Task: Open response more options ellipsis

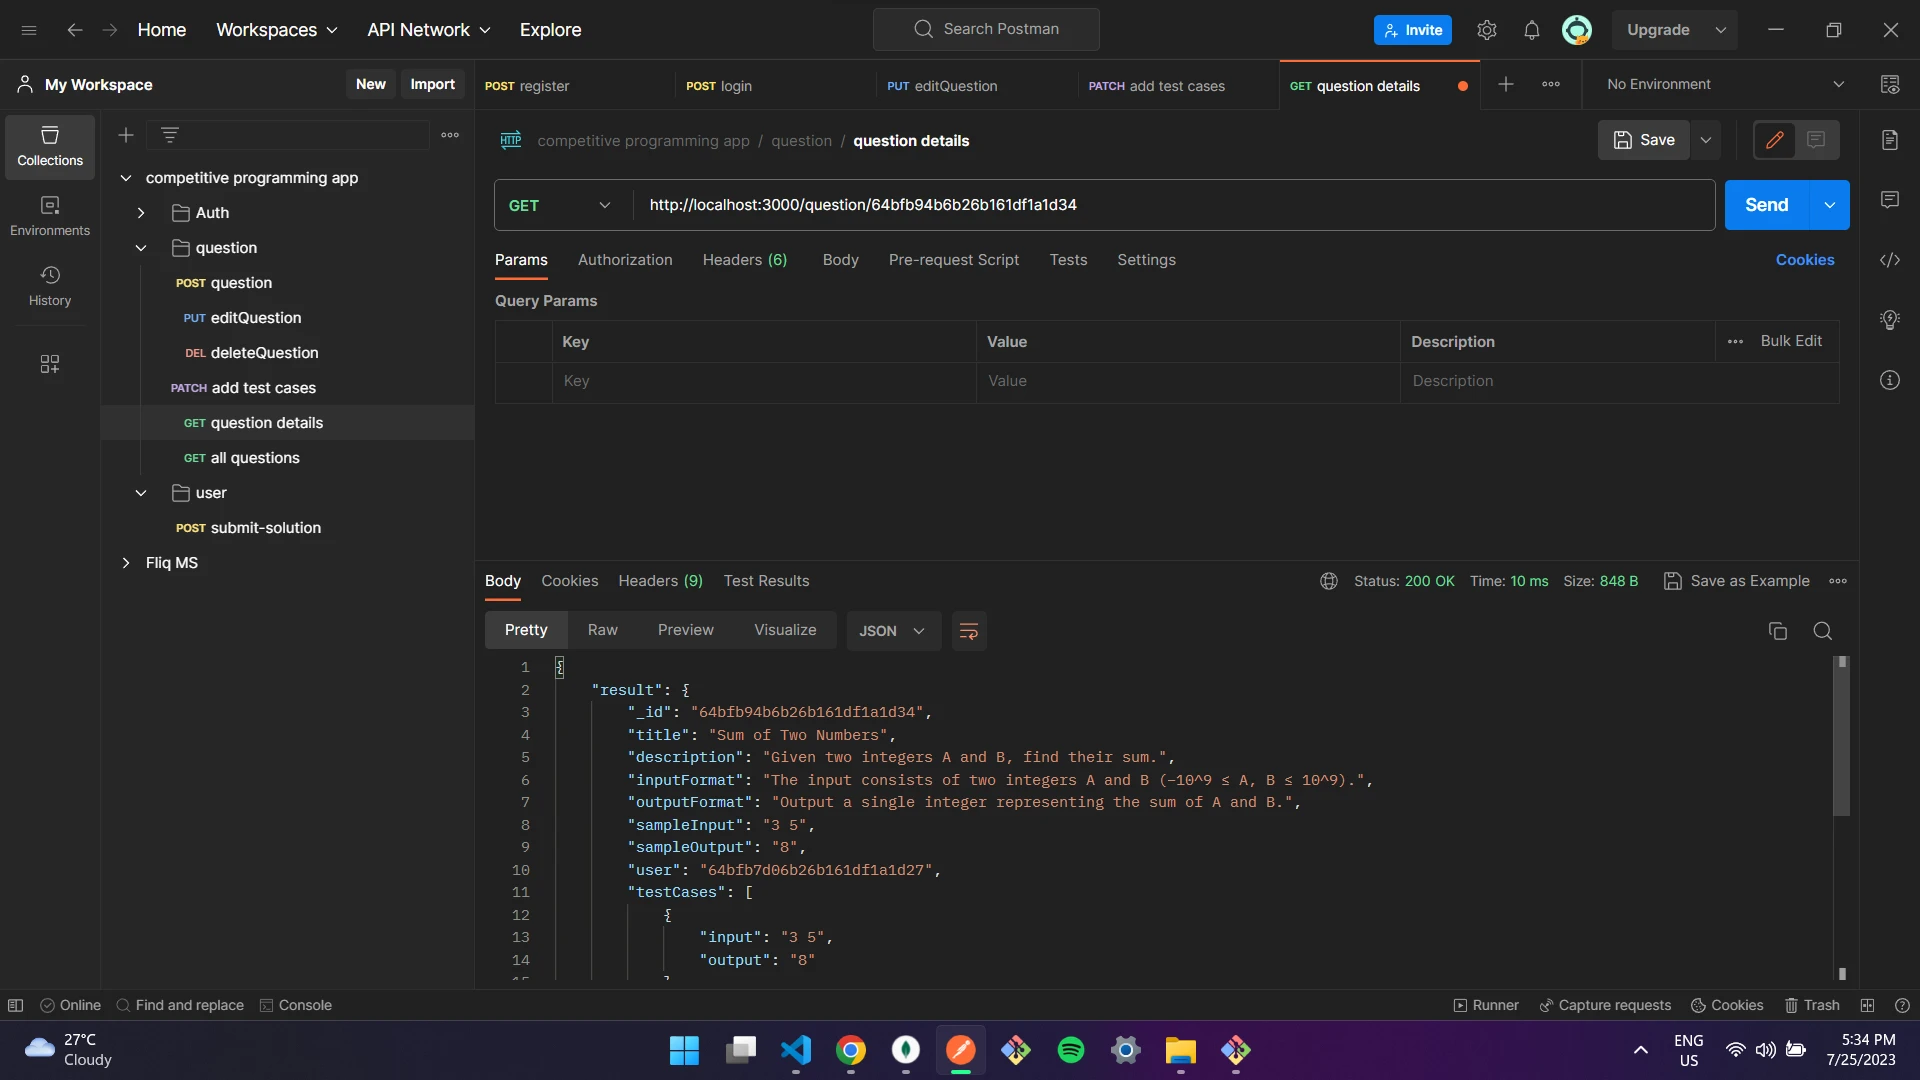Action: (x=1838, y=581)
